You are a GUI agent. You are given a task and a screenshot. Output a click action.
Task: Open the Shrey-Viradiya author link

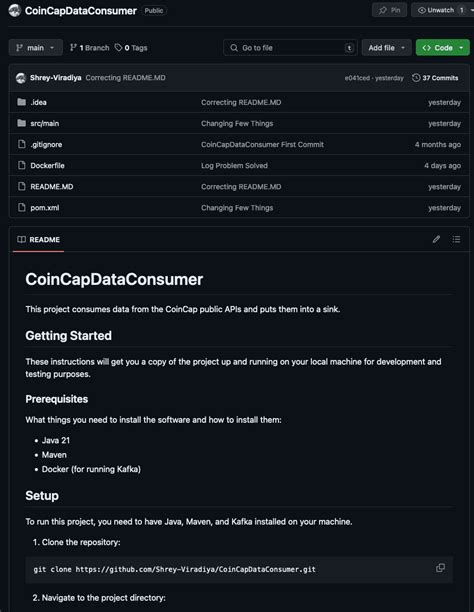(55, 78)
